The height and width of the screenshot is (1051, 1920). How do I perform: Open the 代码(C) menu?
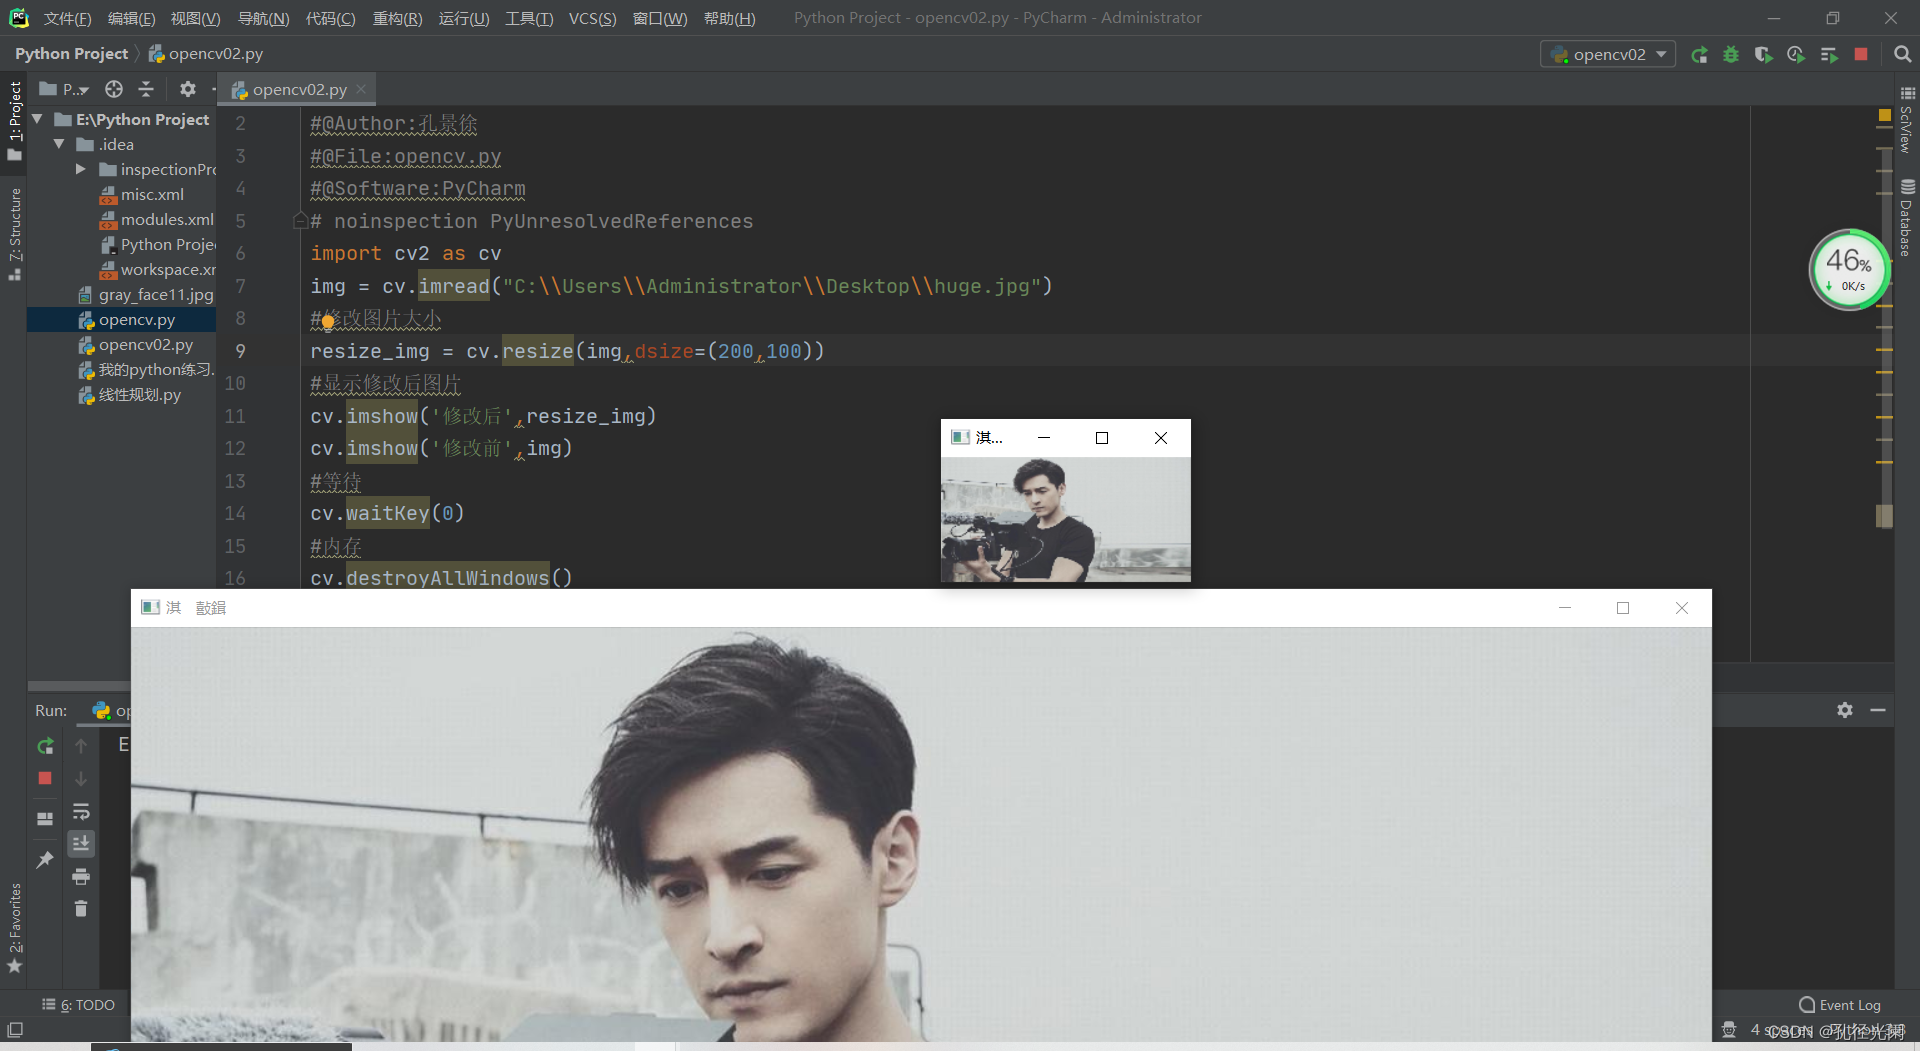pos(330,18)
